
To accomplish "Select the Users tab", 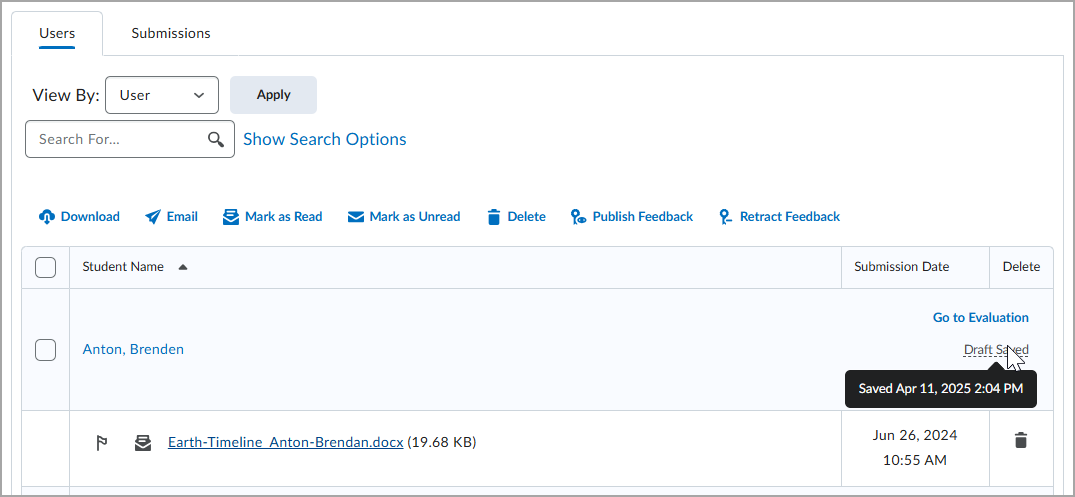I will point(57,33).
